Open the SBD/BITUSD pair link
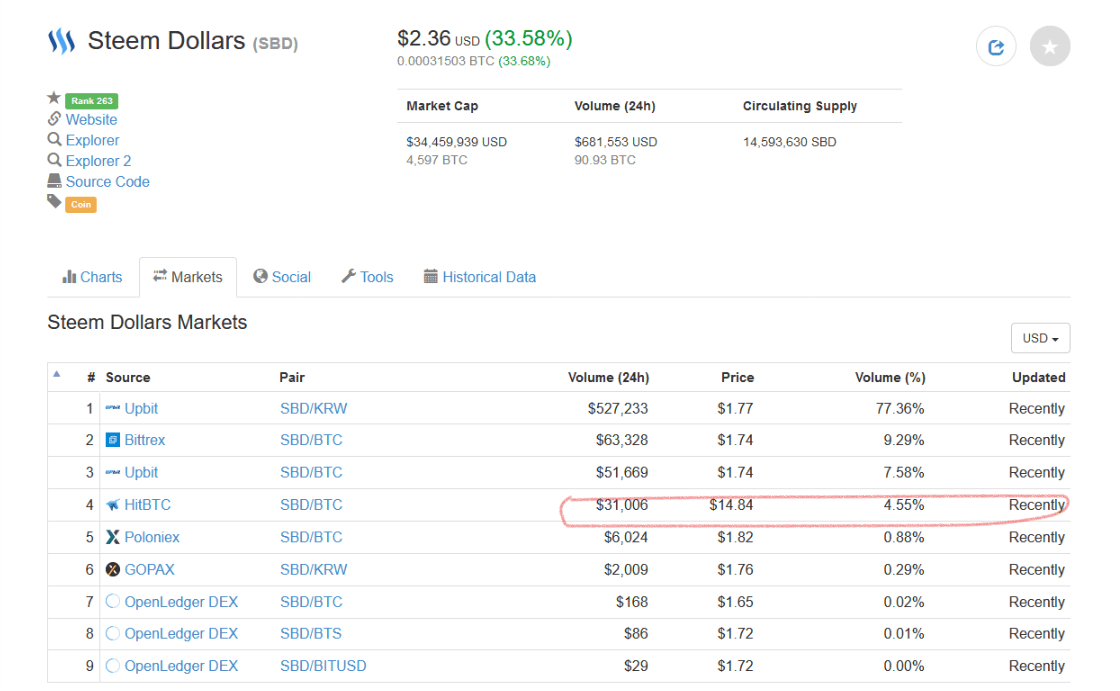This screenshot has width=1120, height=691. tap(323, 666)
